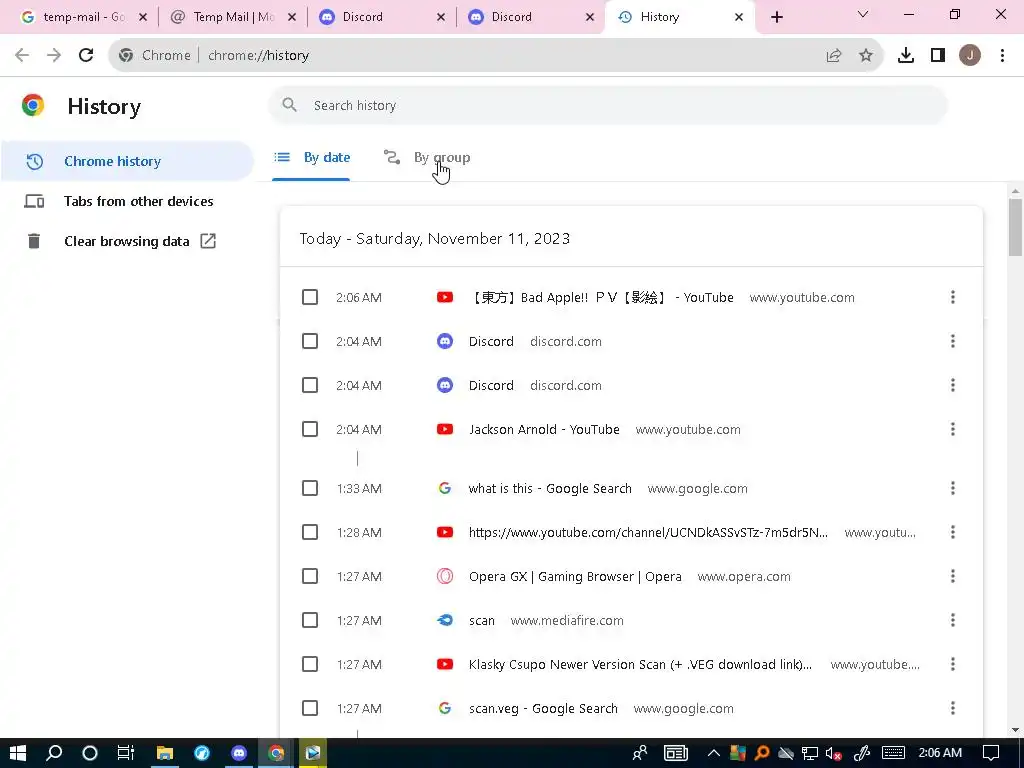Check the 1:28 AM YouTube channel checkbox
1024x768 pixels.
[310, 532]
